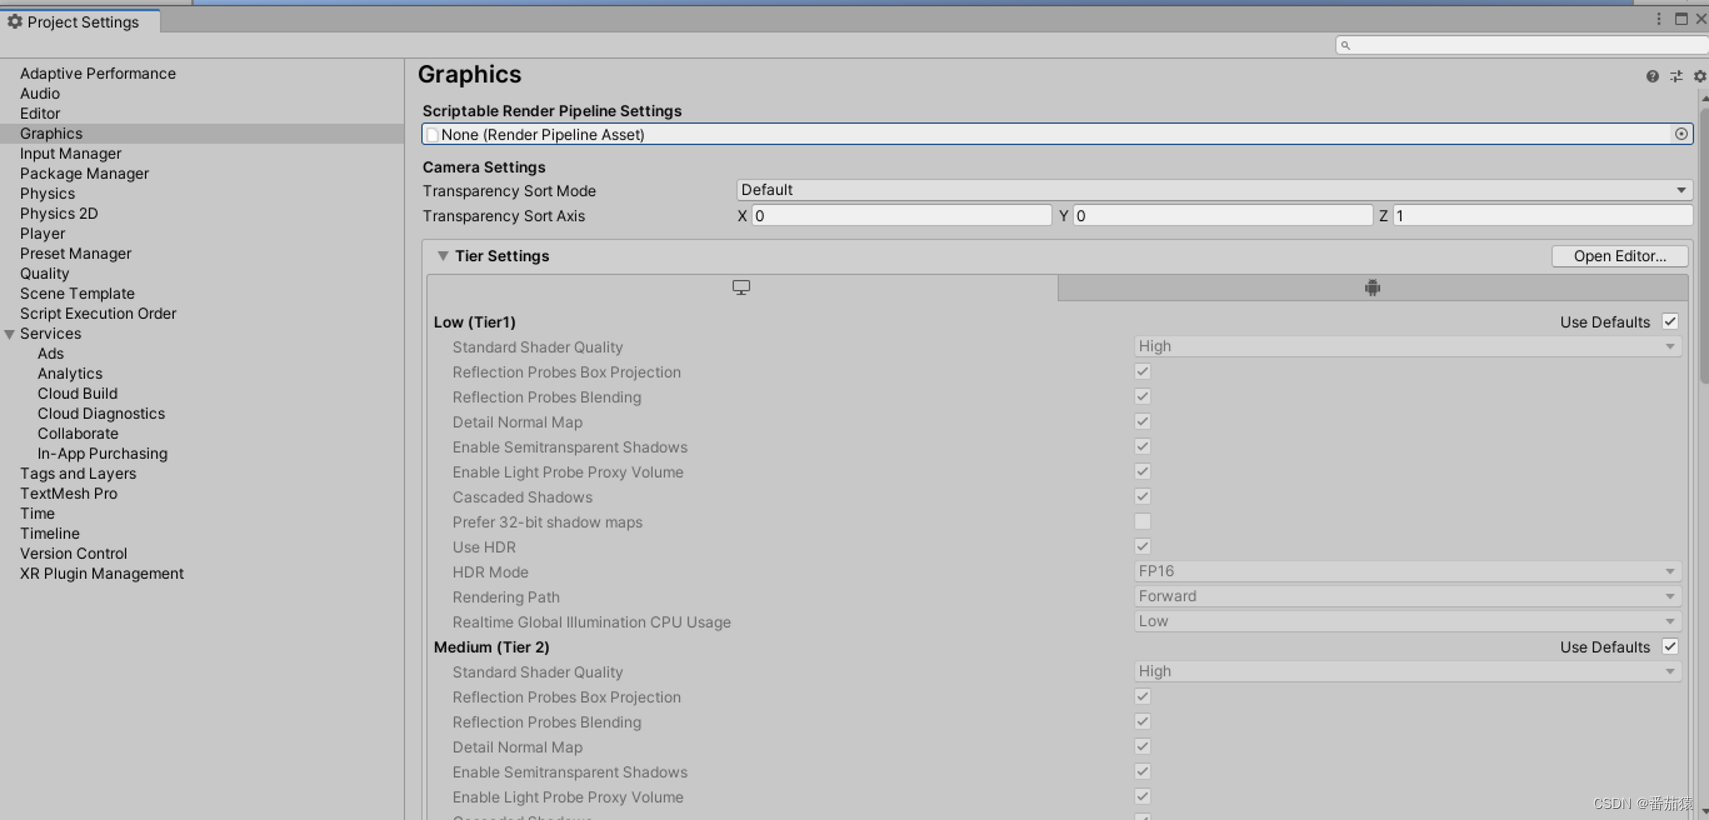Open the help icon for Graphics settings

(x=1652, y=76)
